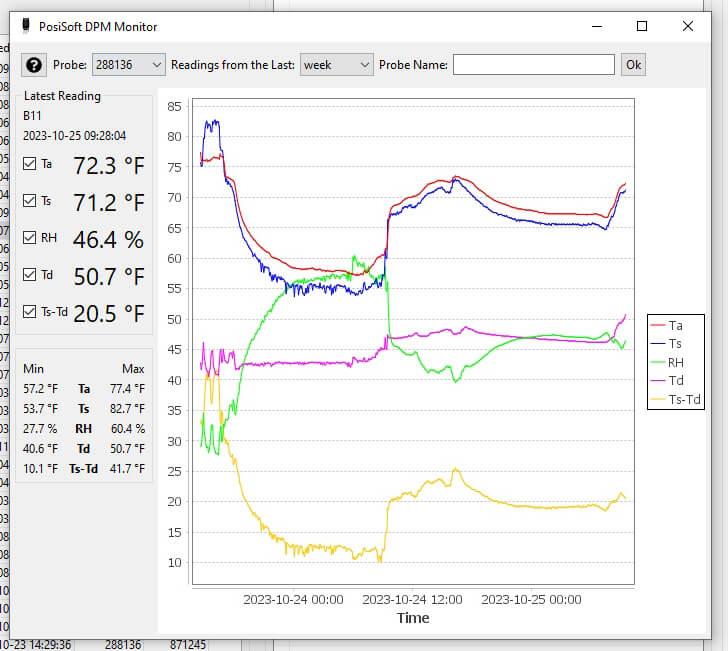Maximize the PosiSoft DPM Monitor window
The width and height of the screenshot is (728, 651).
click(642, 27)
